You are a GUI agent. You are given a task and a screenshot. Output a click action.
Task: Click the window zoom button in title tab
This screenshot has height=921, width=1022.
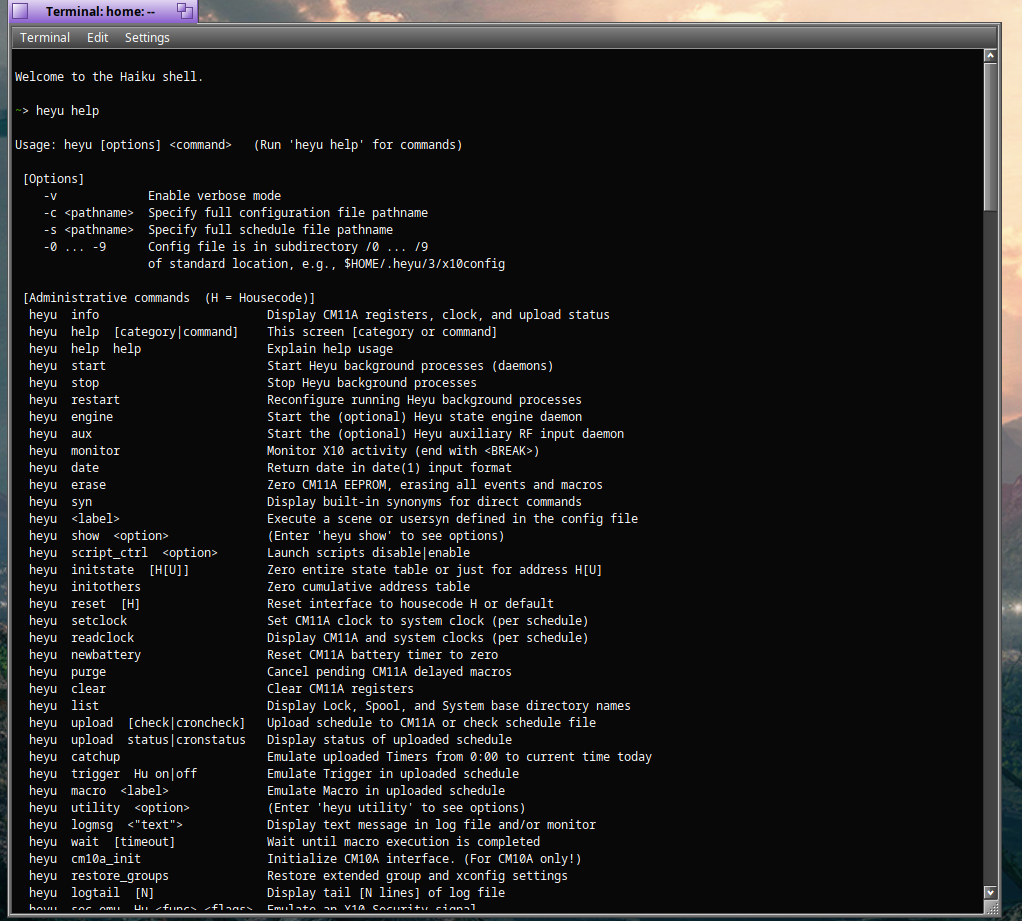coord(185,10)
